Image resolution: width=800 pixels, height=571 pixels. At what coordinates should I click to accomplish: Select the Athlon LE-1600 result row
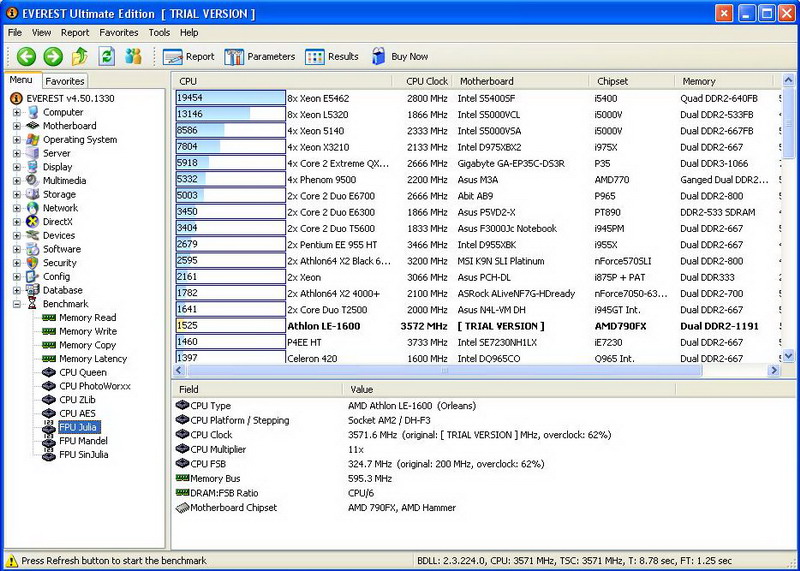click(478, 326)
